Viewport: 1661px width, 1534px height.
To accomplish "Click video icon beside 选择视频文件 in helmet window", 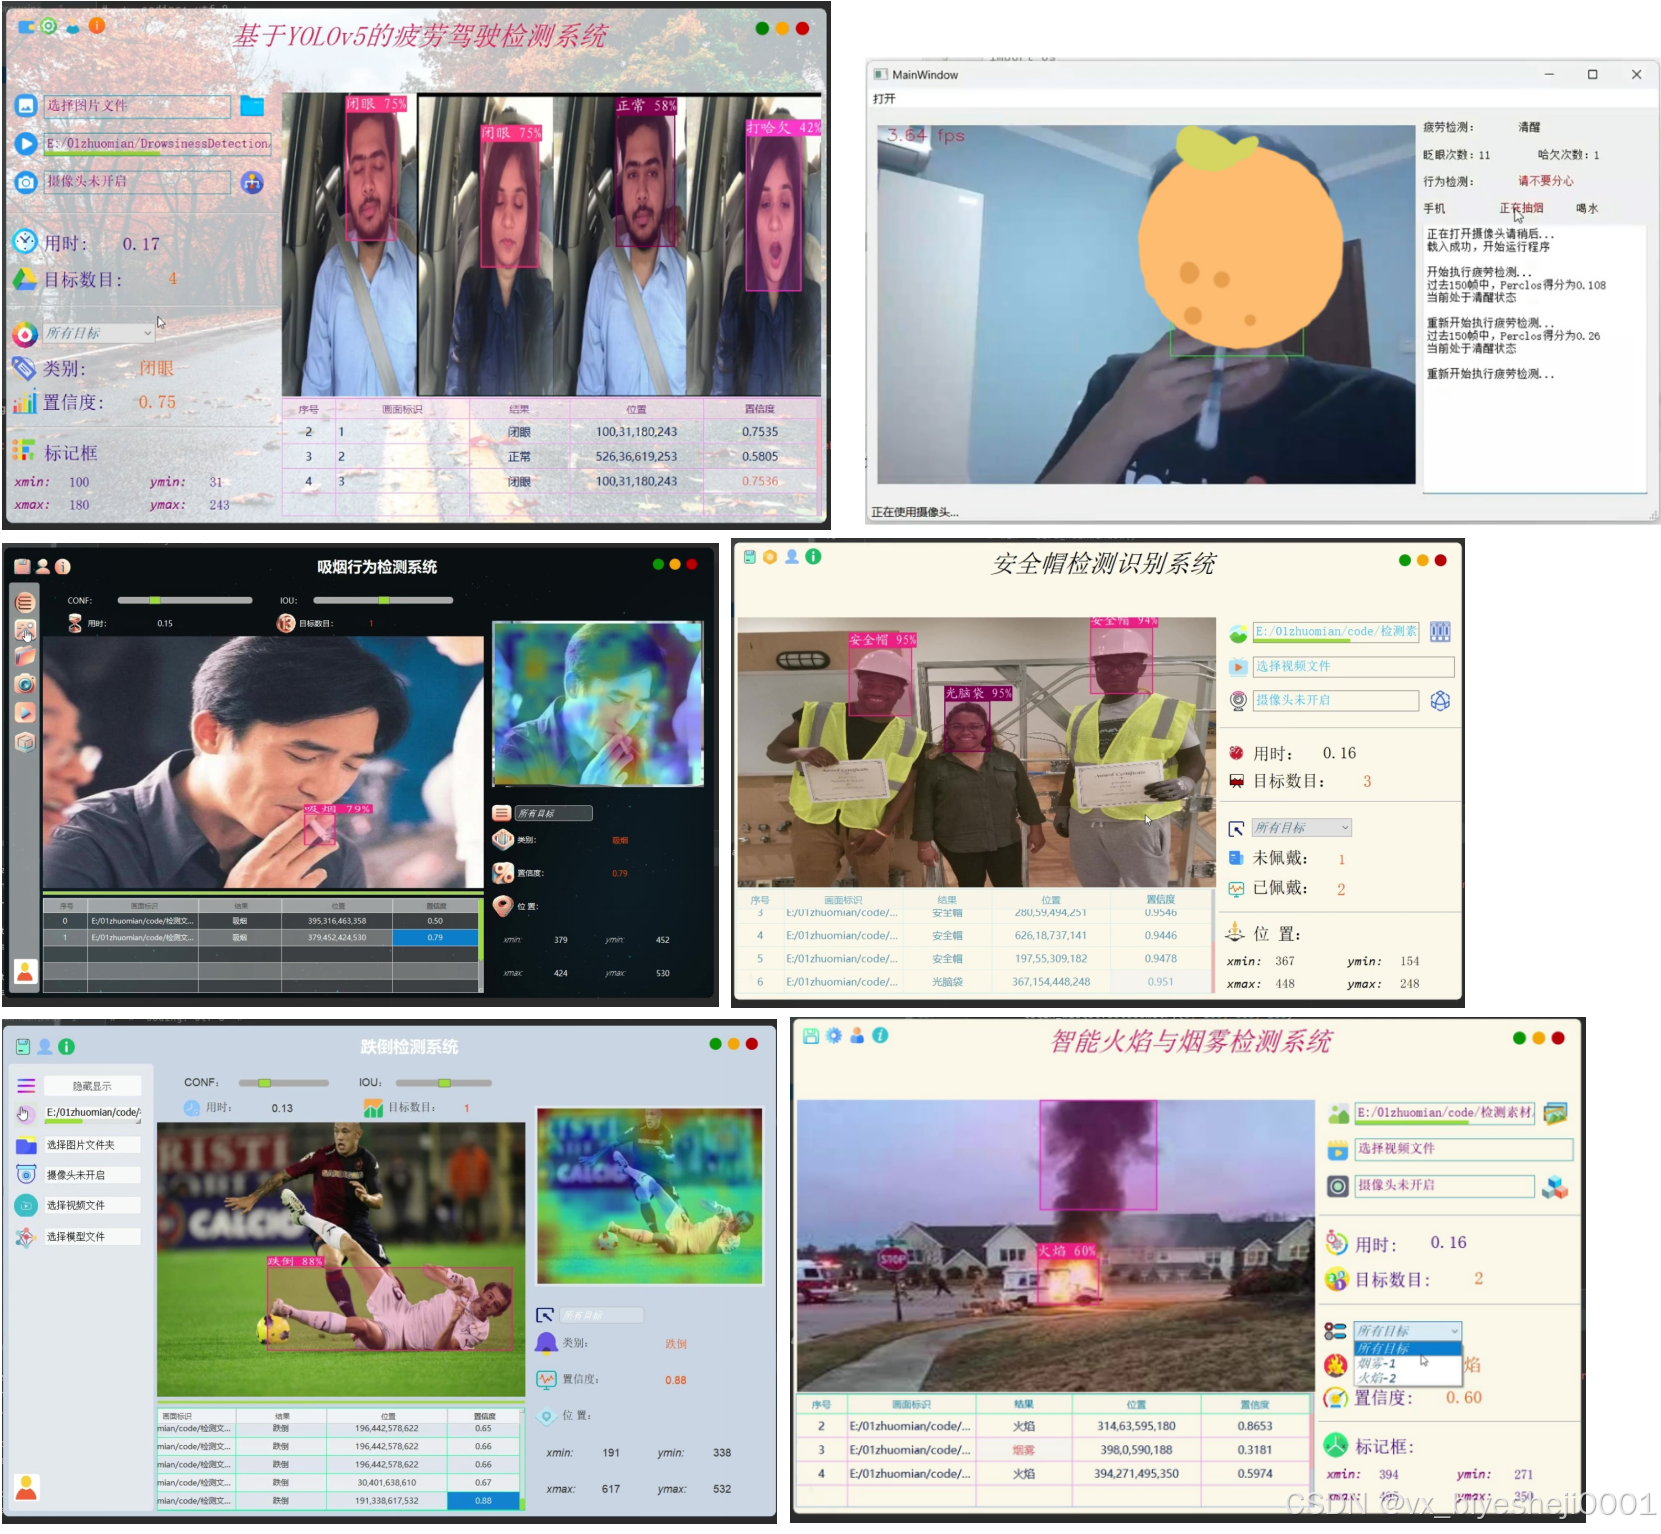I will (x=1238, y=667).
